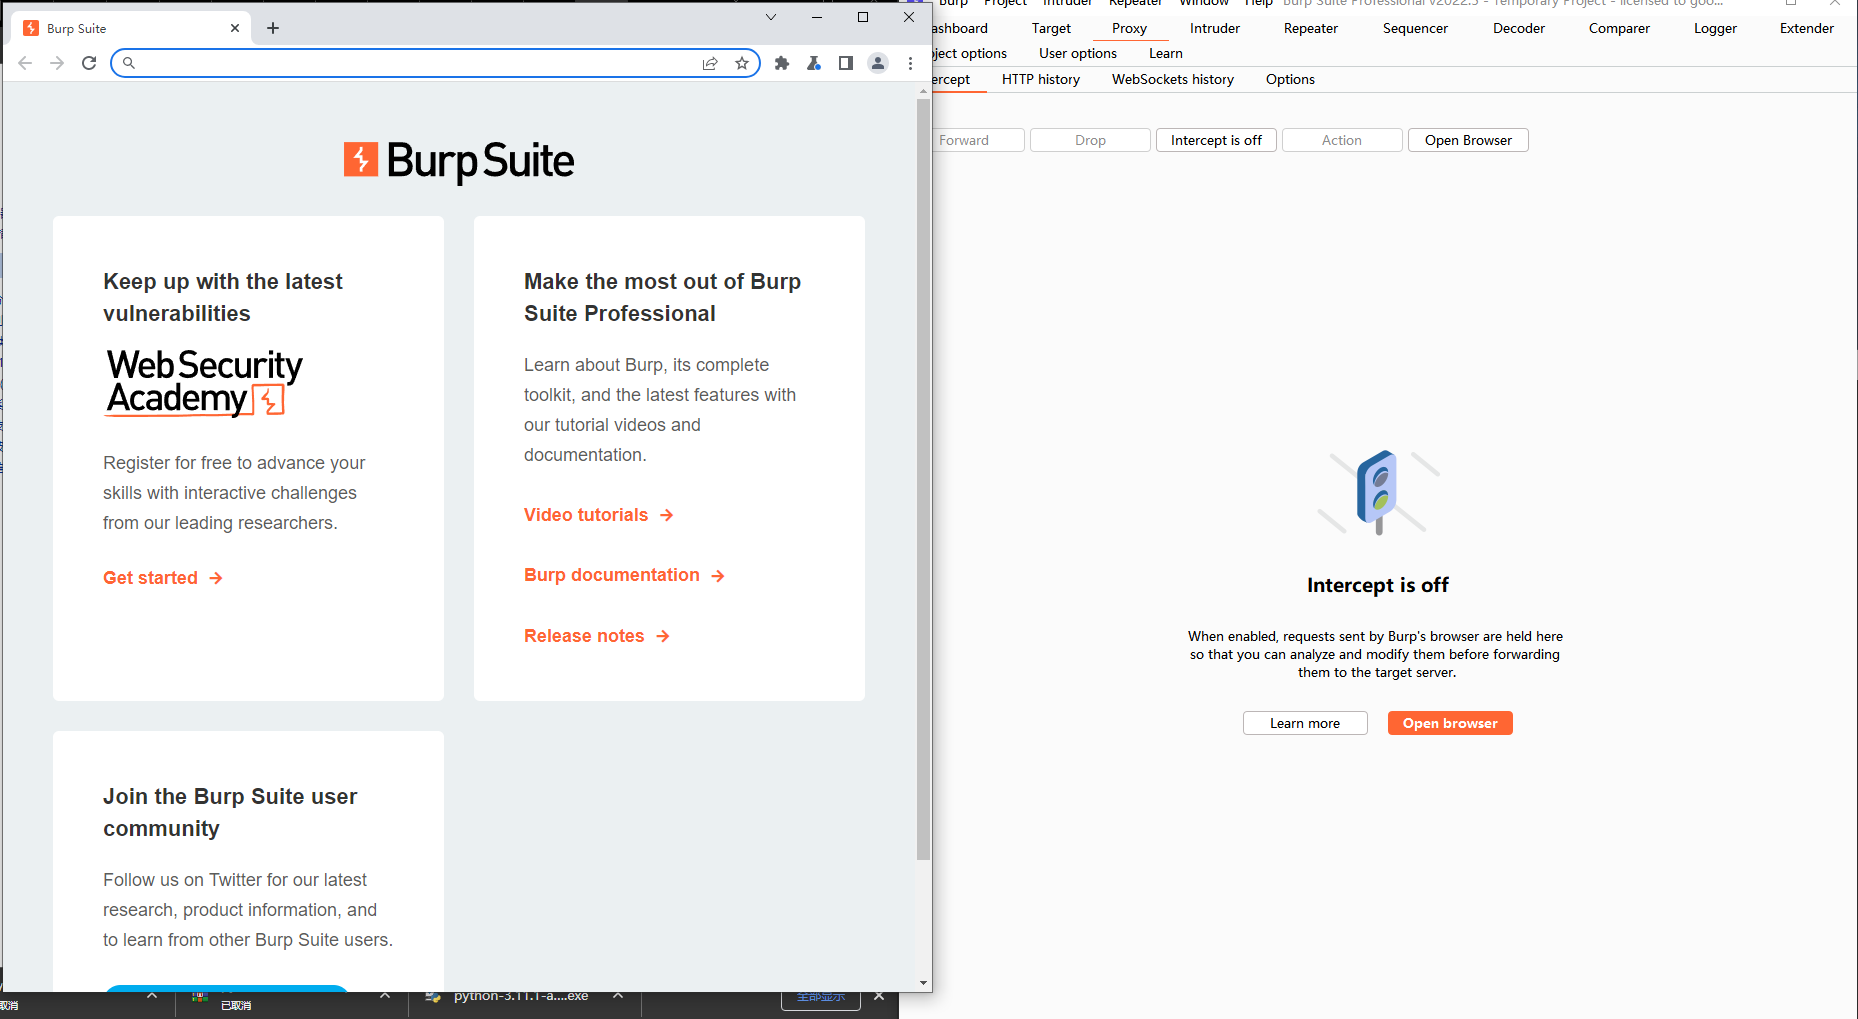
Task: Click the Chrome Labs flask icon
Action: (814, 63)
